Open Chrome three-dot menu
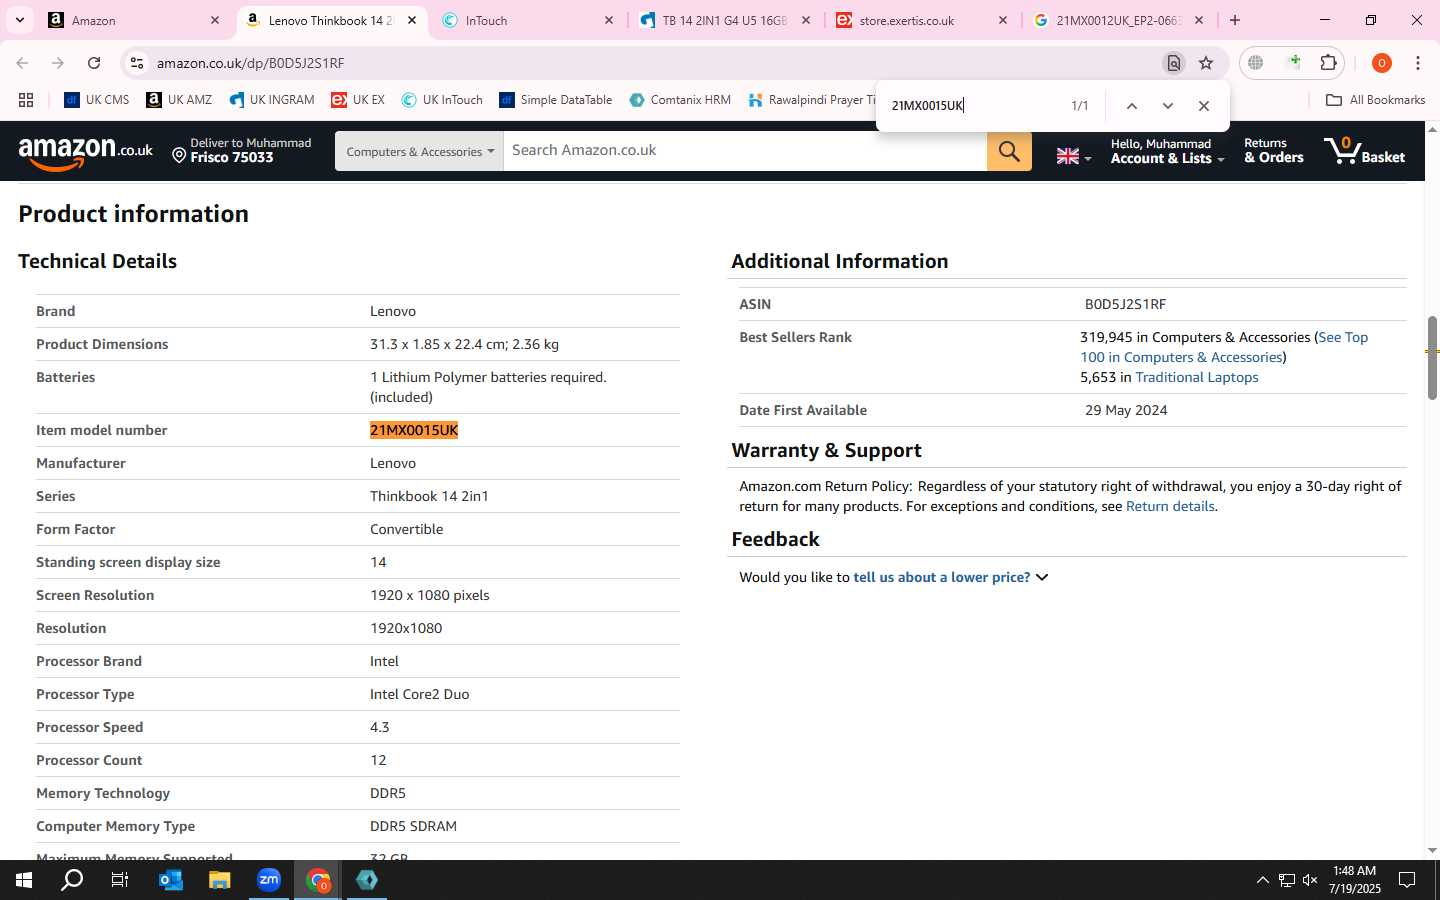The width and height of the screenshot is (1440, 900). click(1418, 63)
